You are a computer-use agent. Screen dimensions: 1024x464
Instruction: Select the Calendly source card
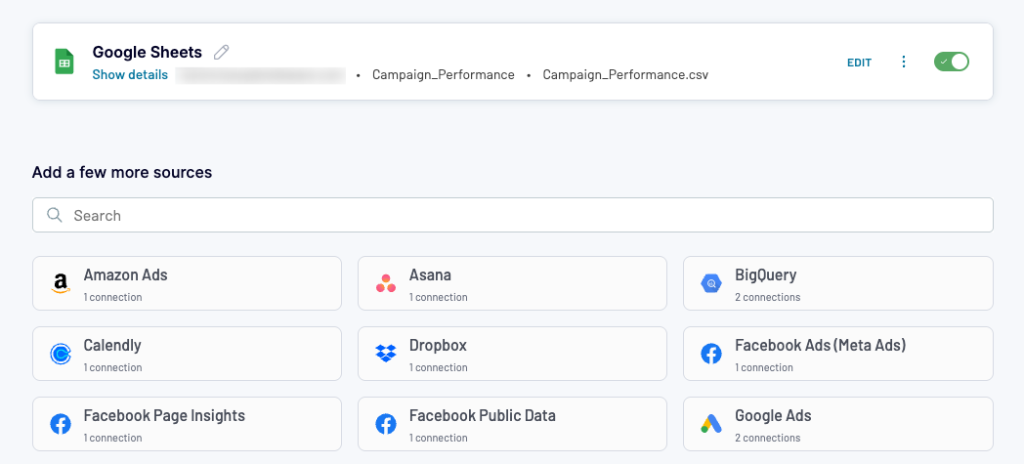point(187,354)
